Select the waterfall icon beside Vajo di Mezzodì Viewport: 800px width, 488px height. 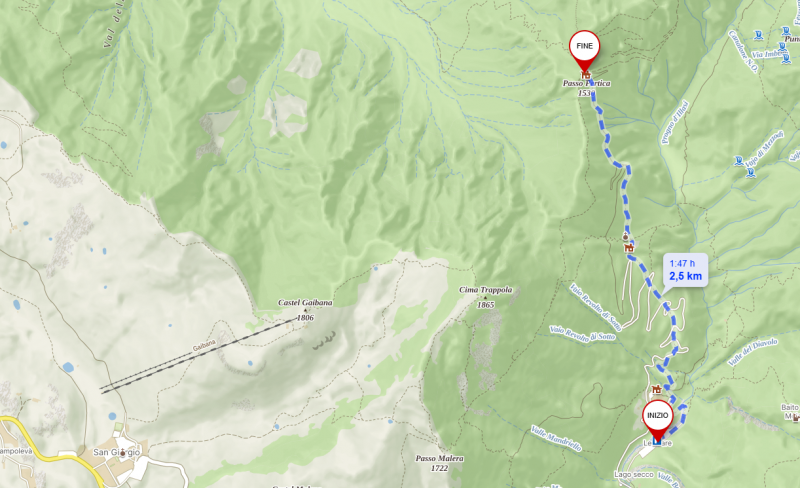[x=739, y=161]
